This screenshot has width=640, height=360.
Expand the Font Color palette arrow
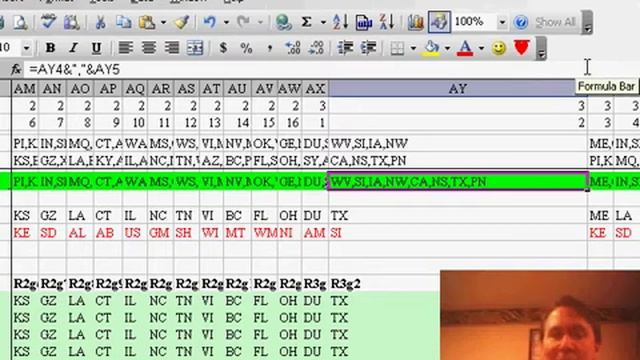pyautogui.click(x=481, y=48)
